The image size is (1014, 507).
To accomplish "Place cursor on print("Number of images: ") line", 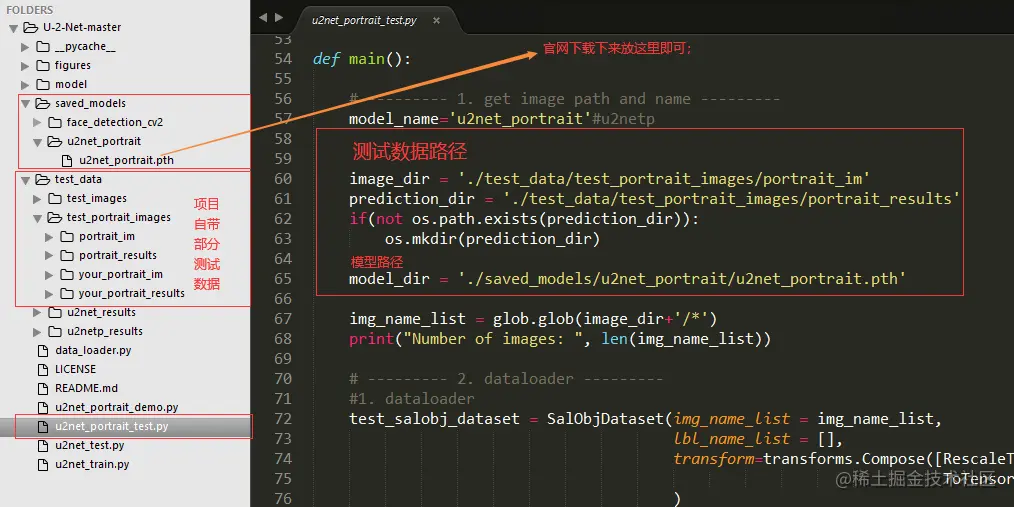I will point(560,339).
